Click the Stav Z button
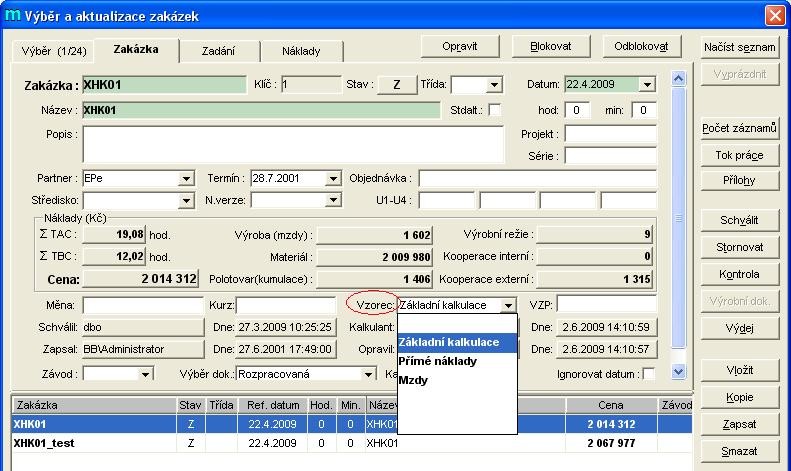Image resolution: width=791 pixels, height=471 pixels. pos(397,84)
